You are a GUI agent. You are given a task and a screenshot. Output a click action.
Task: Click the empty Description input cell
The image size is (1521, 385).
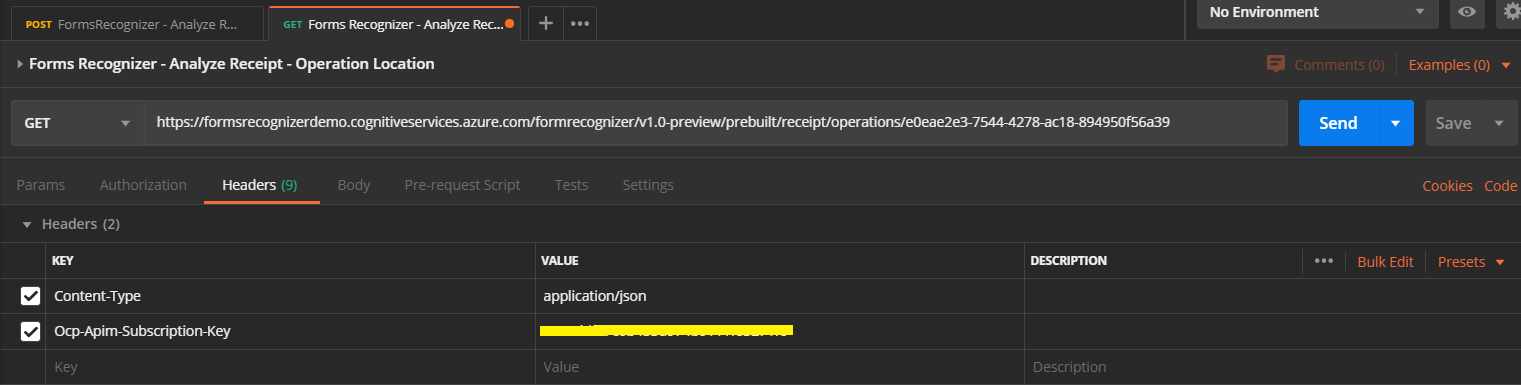click(x=1272, y=367)
